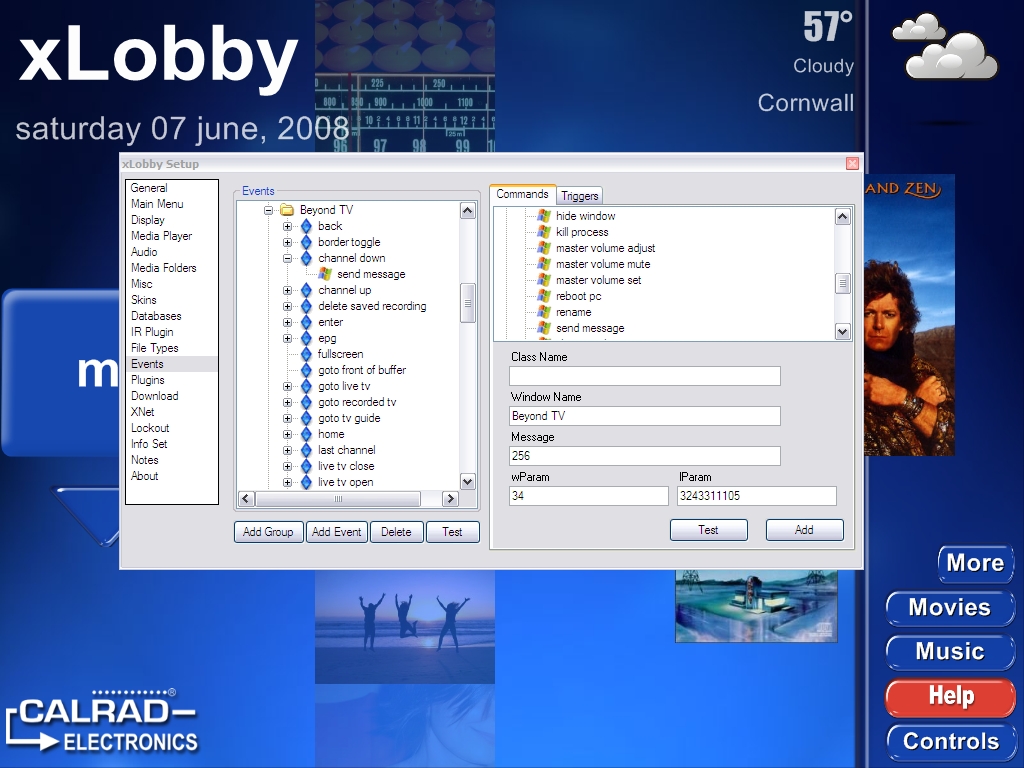This screenshot has height=768, width=1024.
Task: Click the diamond icon beside back event
Action: point(306,226)
